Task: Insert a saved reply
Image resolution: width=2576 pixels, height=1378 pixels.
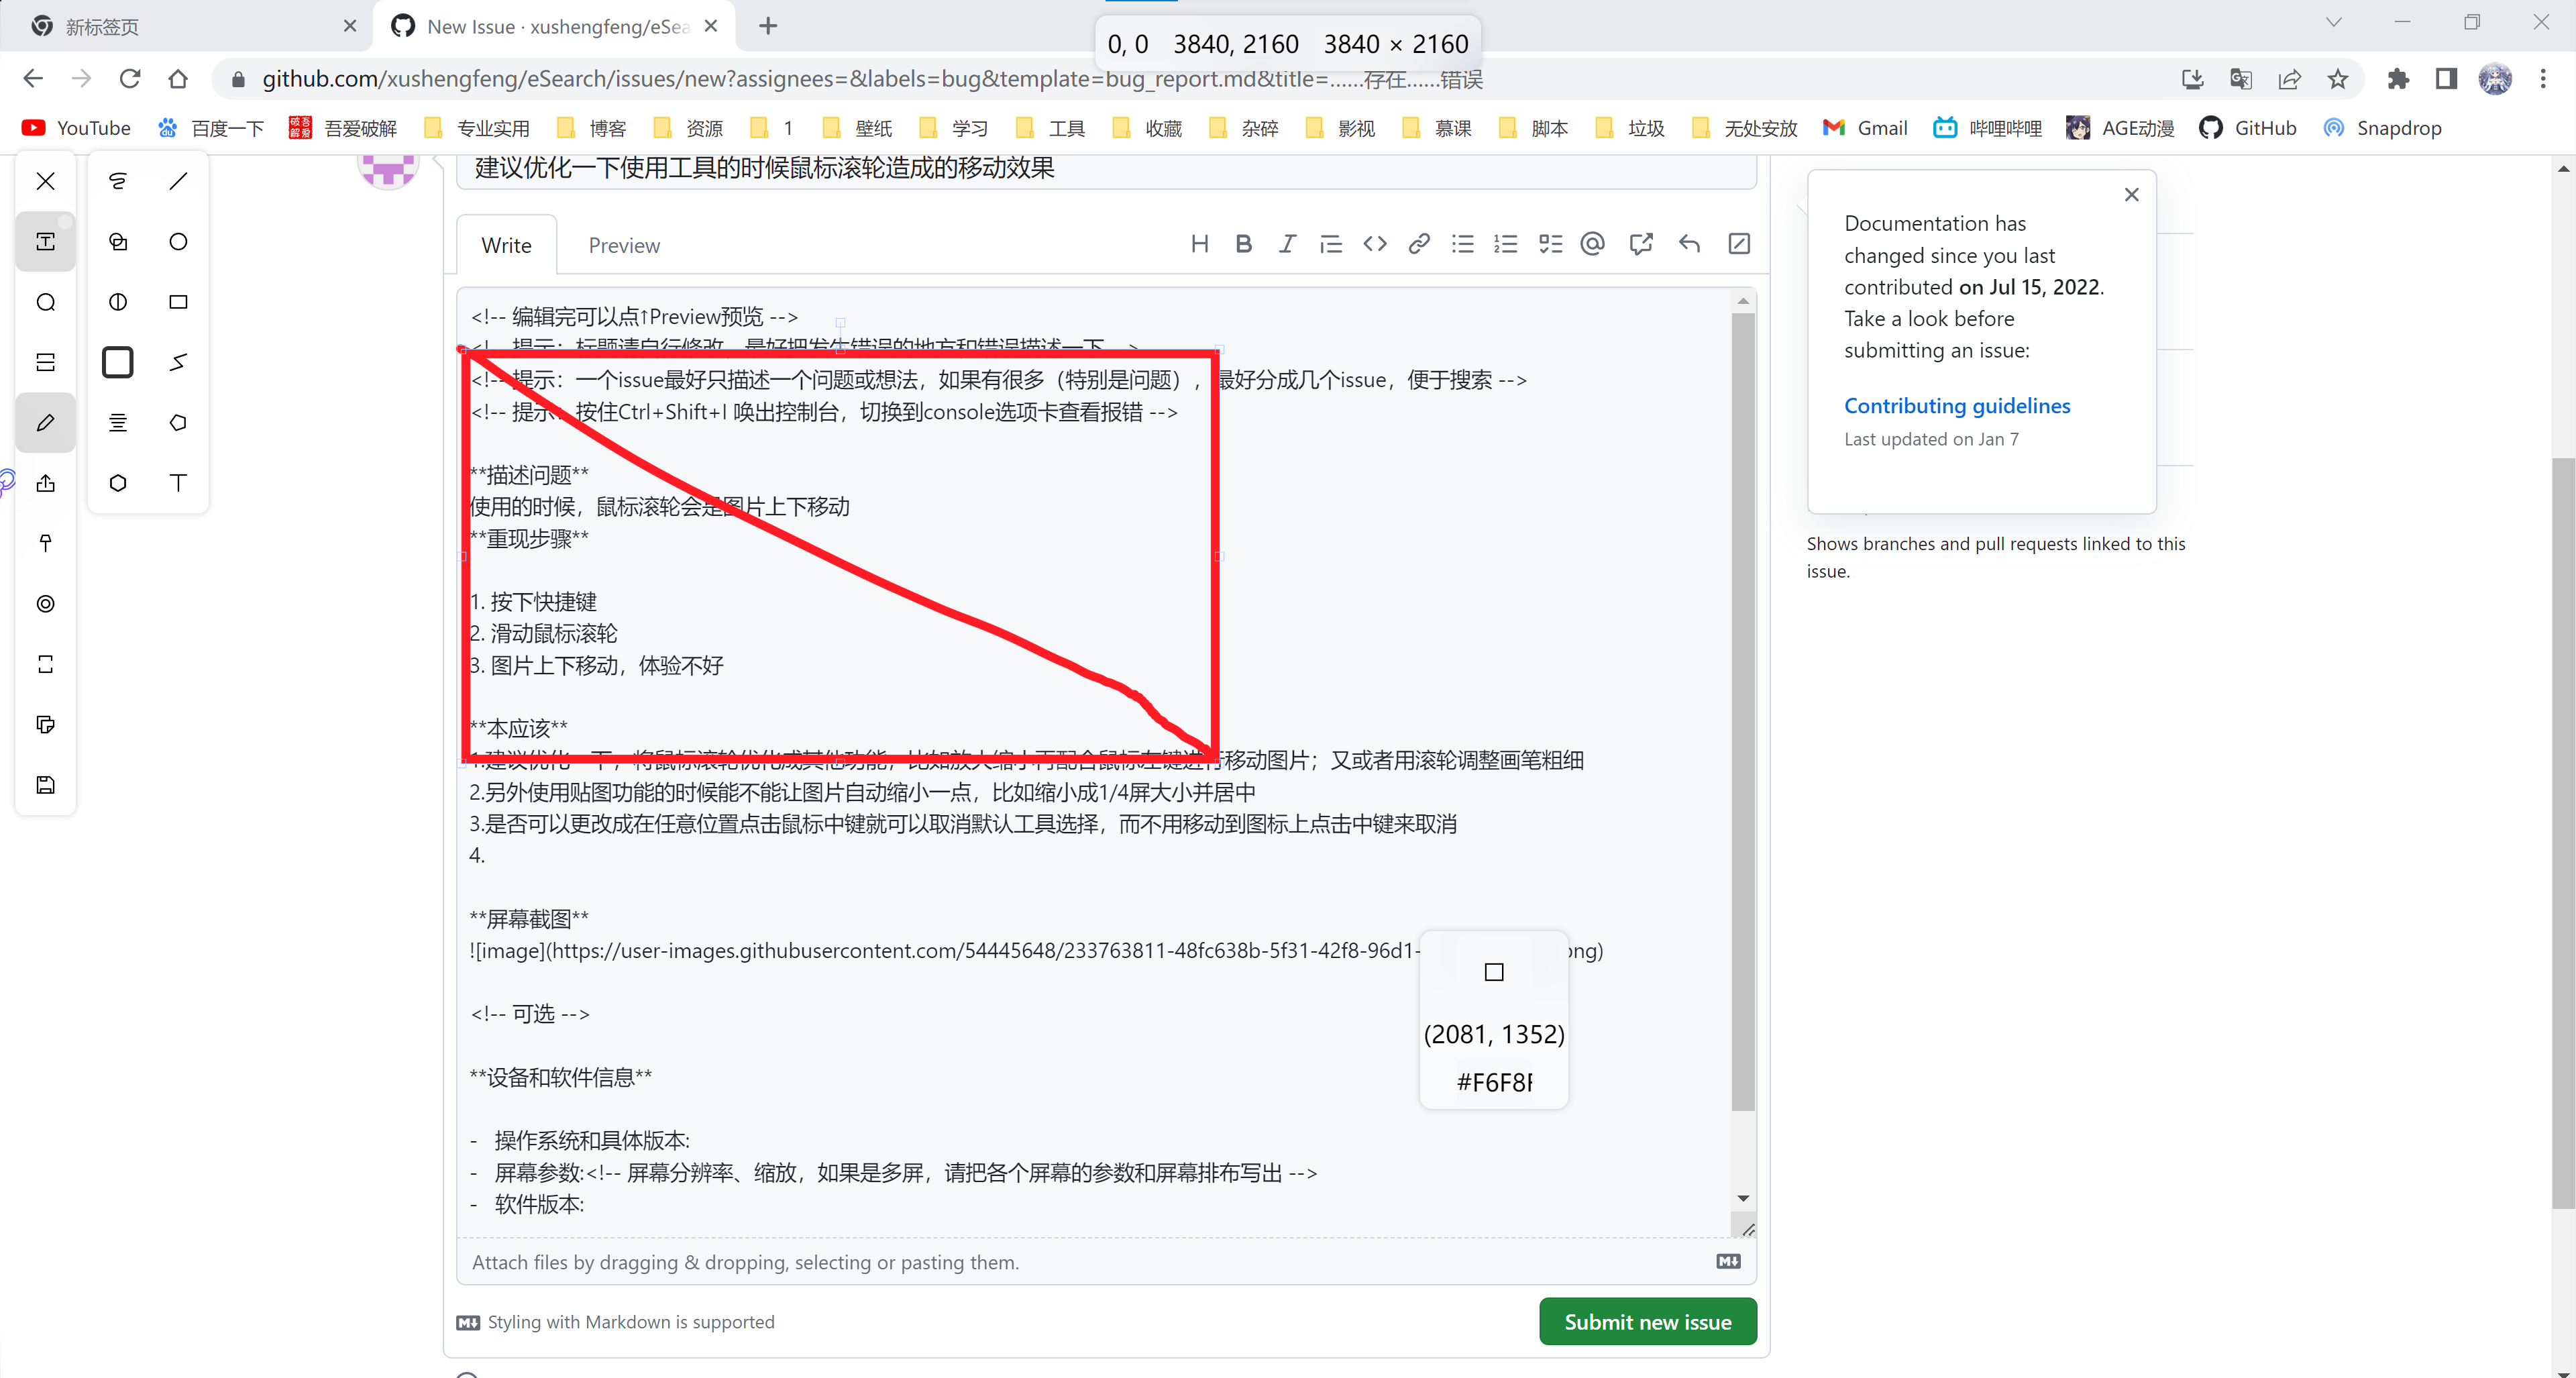Action: [1690, 244]
